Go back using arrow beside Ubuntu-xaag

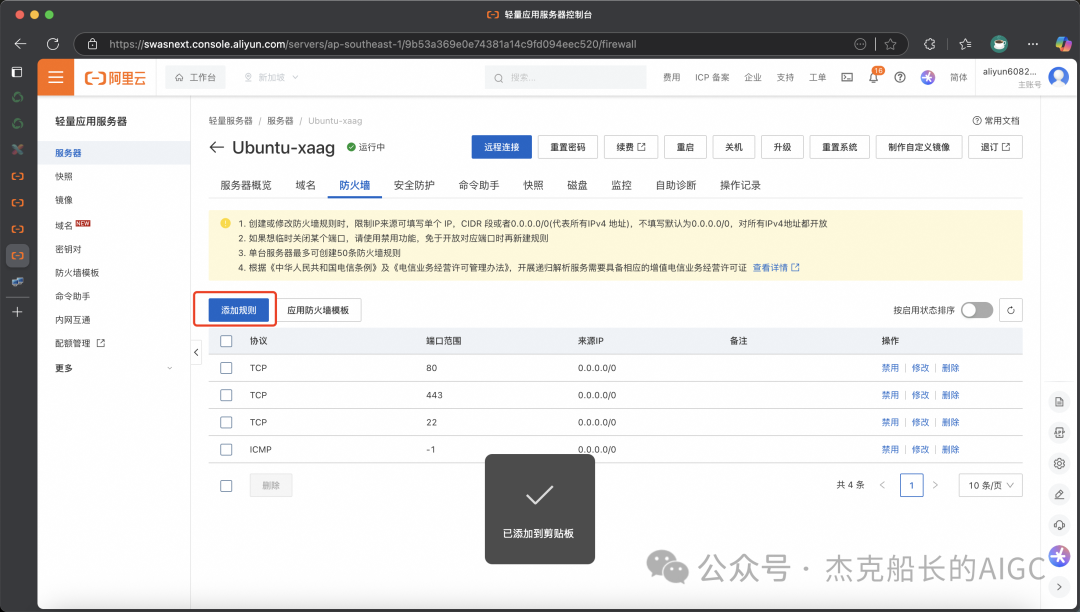click(217, 147)
